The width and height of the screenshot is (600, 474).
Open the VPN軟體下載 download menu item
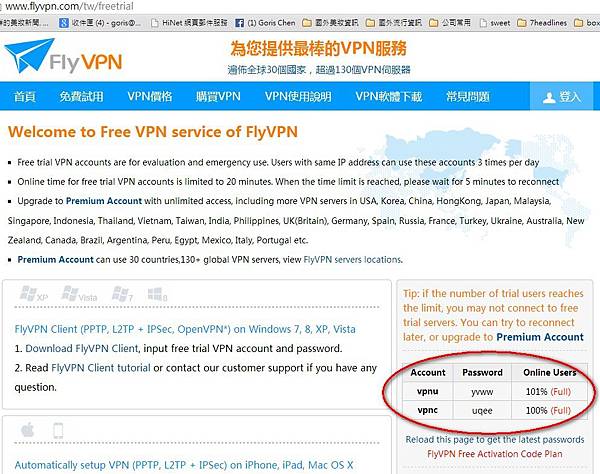388,96
